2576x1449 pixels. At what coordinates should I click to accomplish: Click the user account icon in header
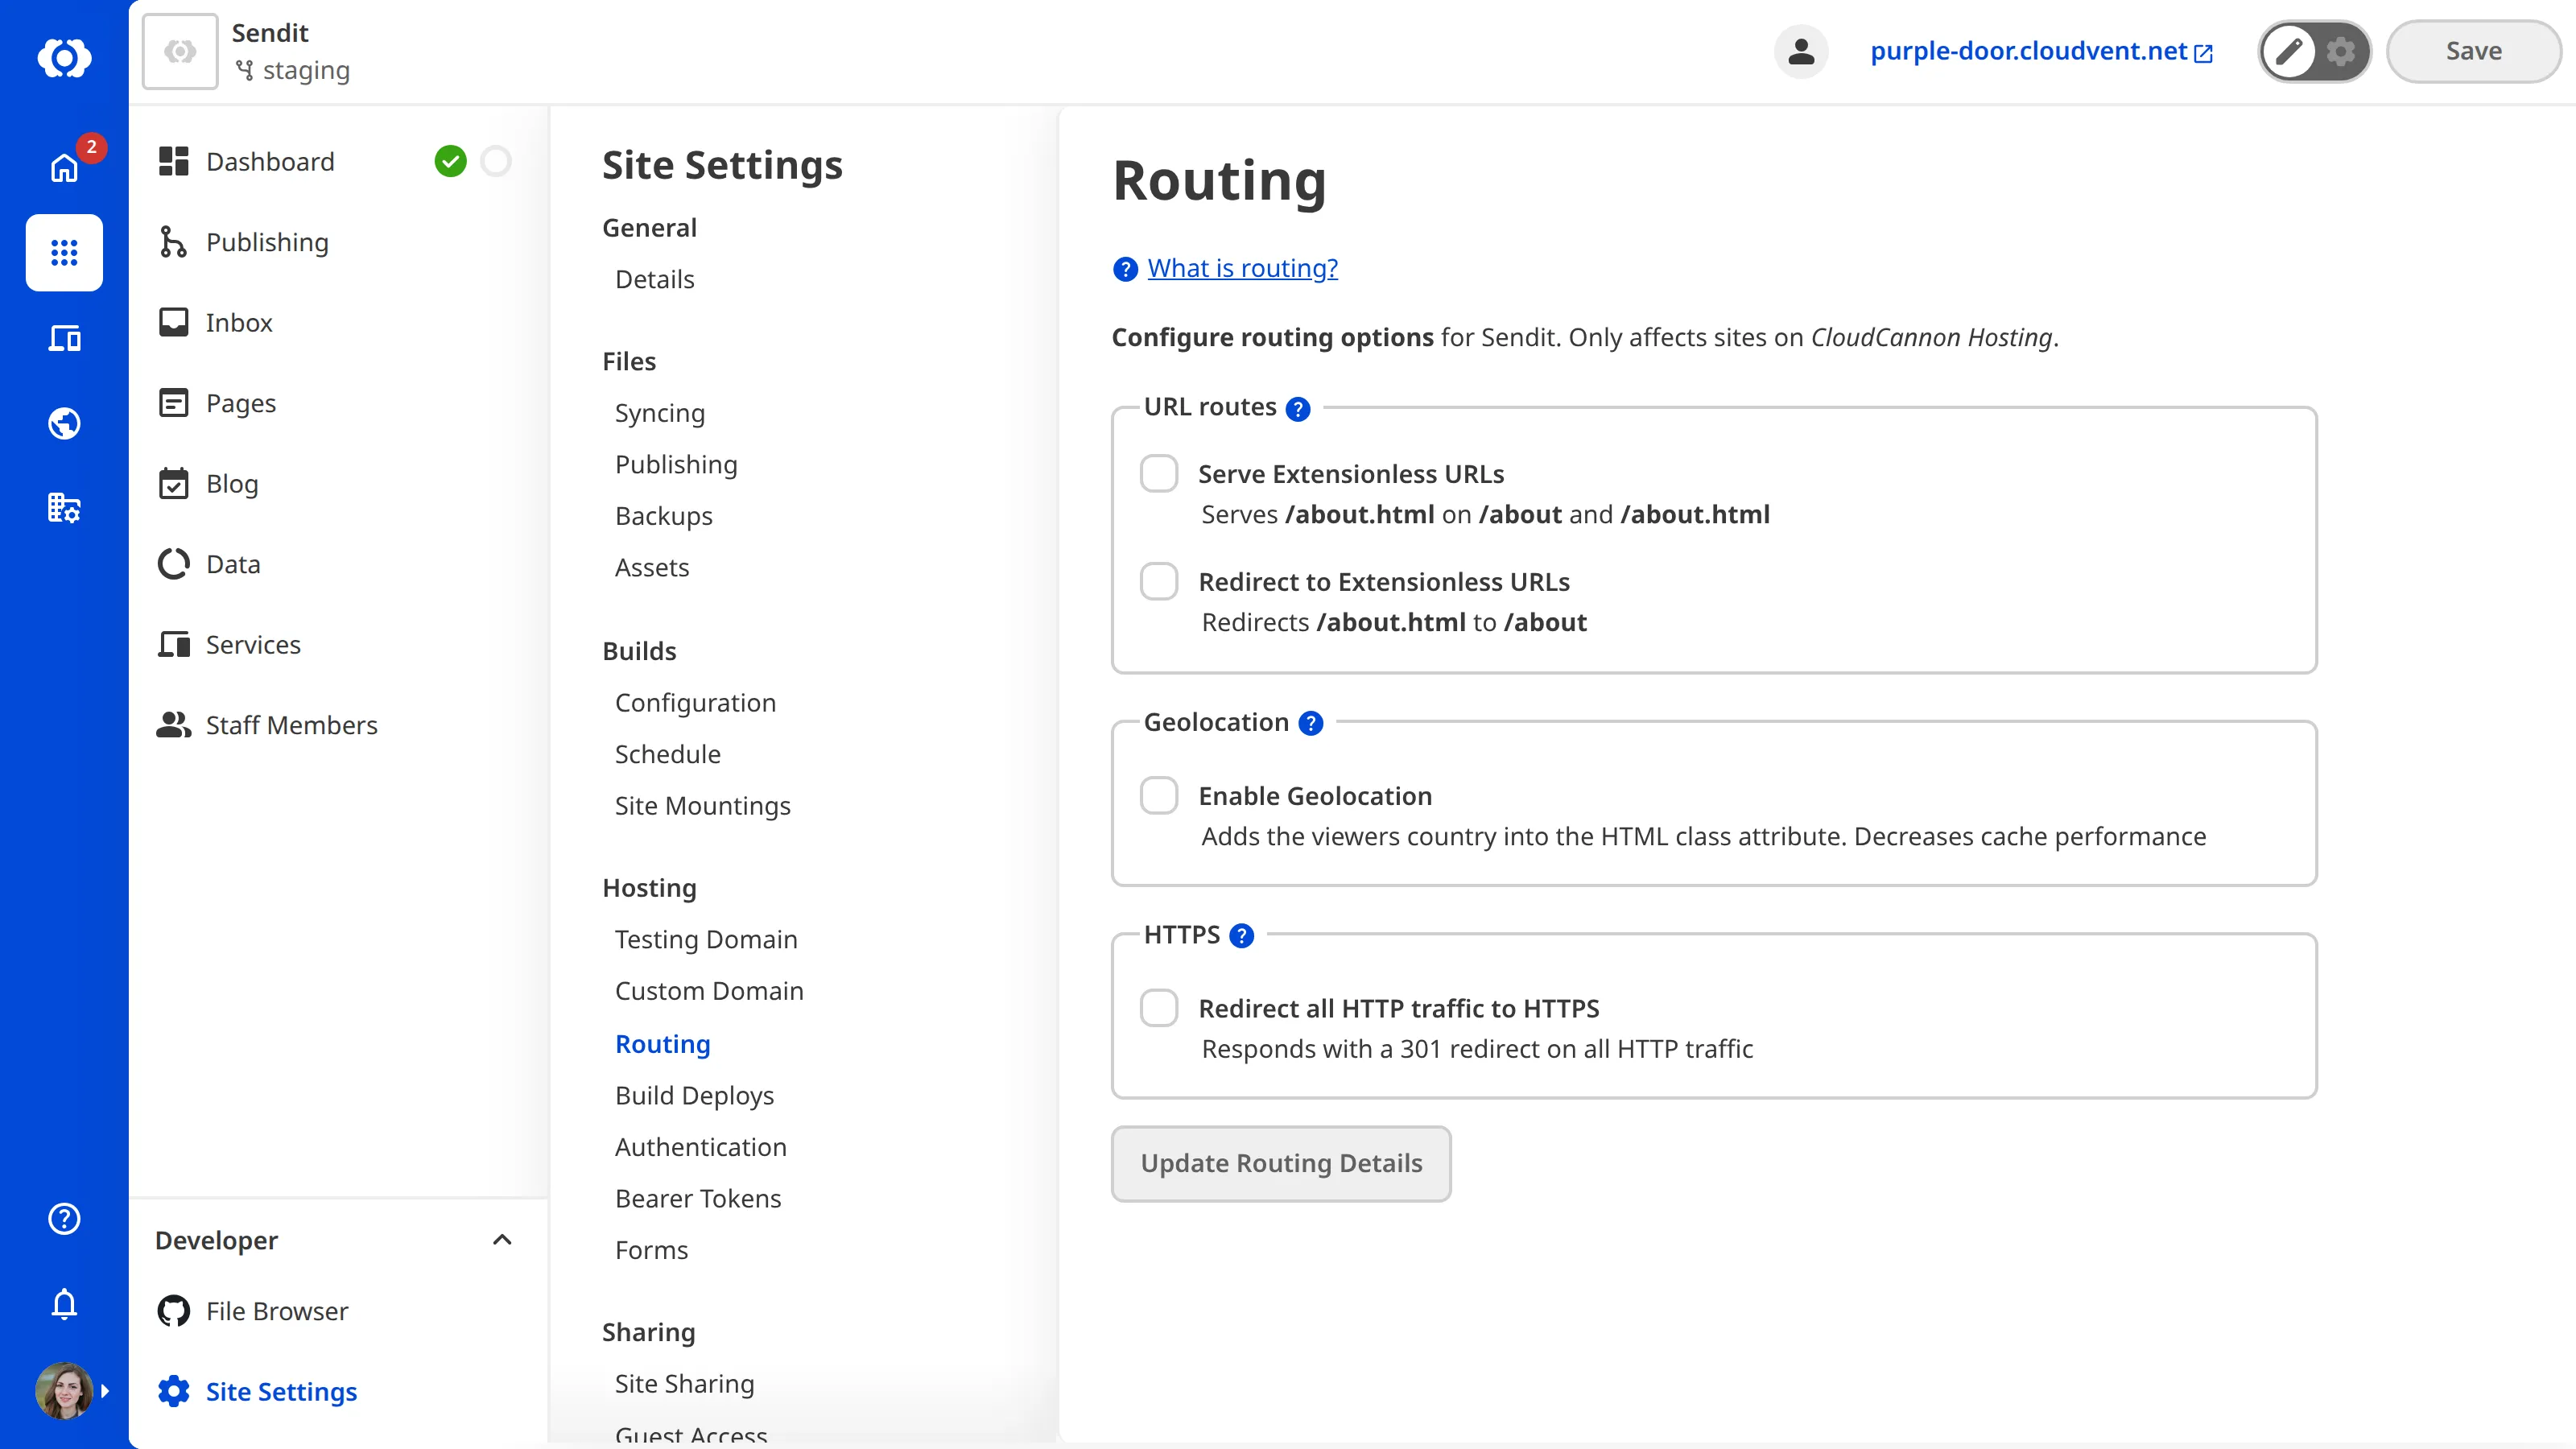pyautogui.click(x=1801, y=51)
